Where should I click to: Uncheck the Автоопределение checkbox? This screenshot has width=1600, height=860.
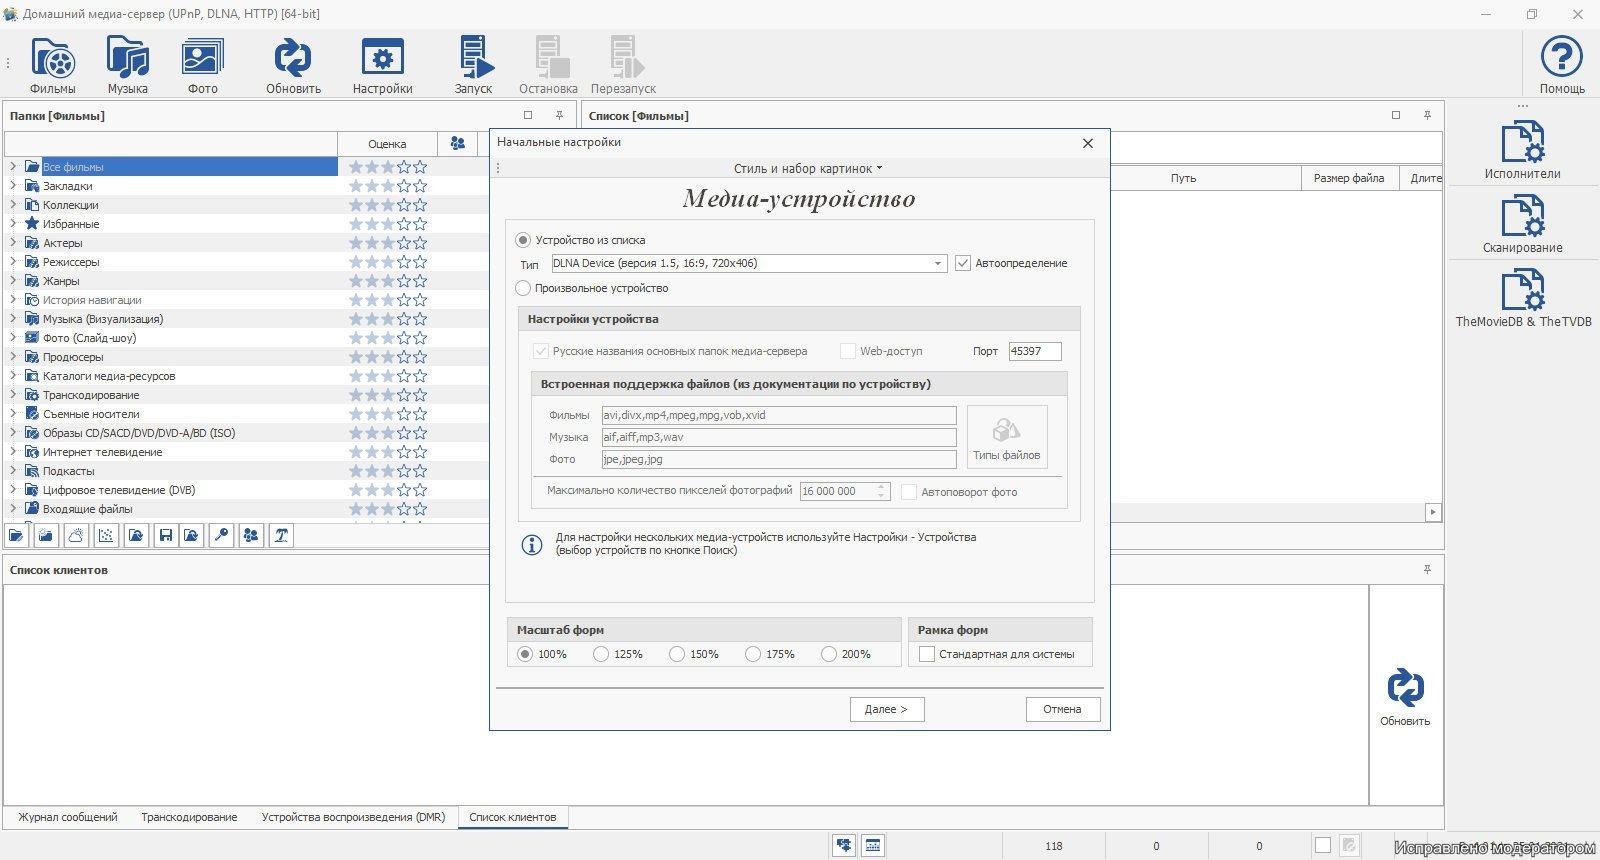pos(963,263)
